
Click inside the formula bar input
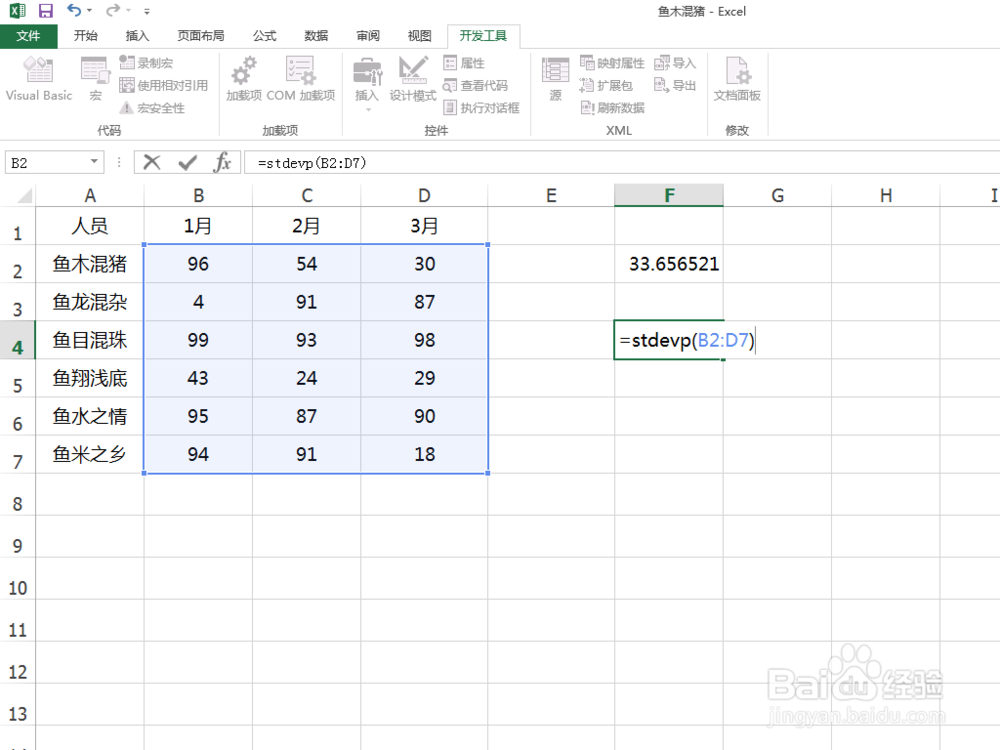coord(622,163)
